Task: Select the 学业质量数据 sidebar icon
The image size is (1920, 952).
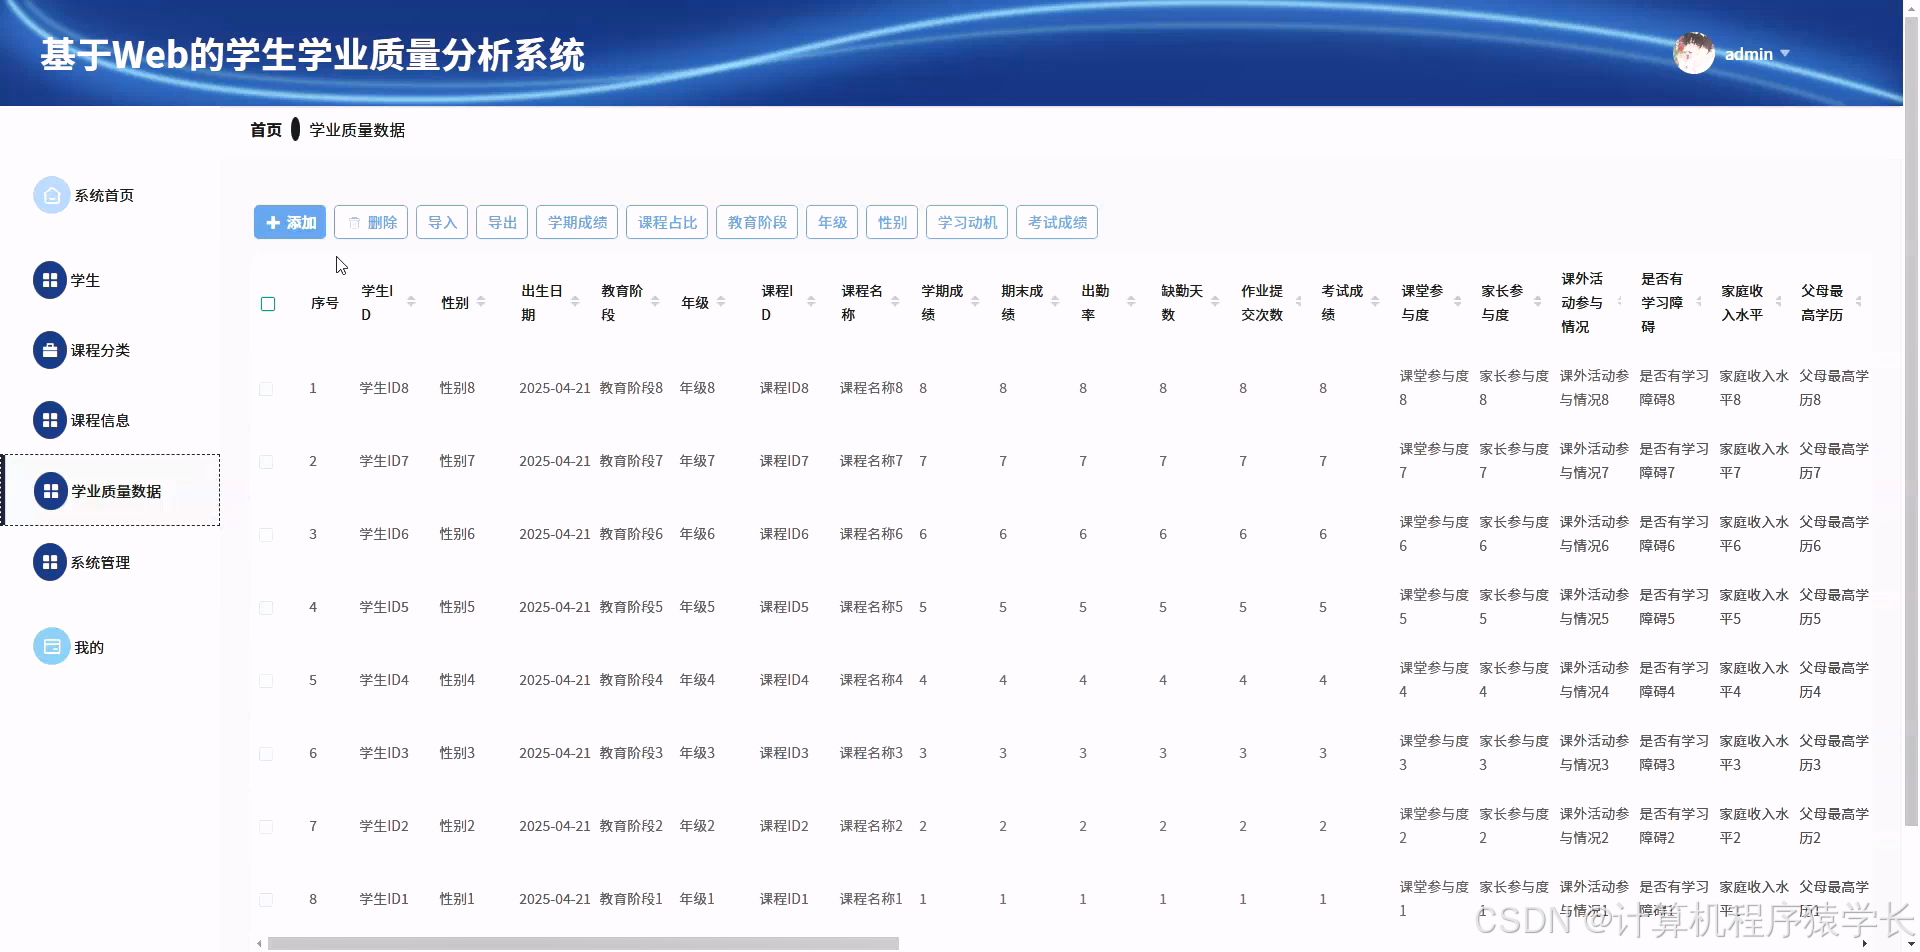Action: pyautogui.click(x=50, y=491)
